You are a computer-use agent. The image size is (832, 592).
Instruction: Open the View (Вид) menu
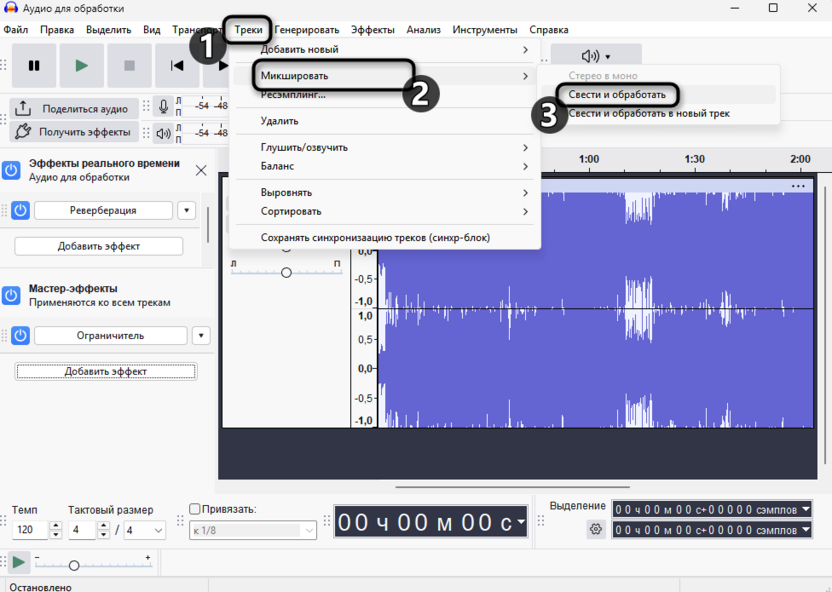point(151,30)
